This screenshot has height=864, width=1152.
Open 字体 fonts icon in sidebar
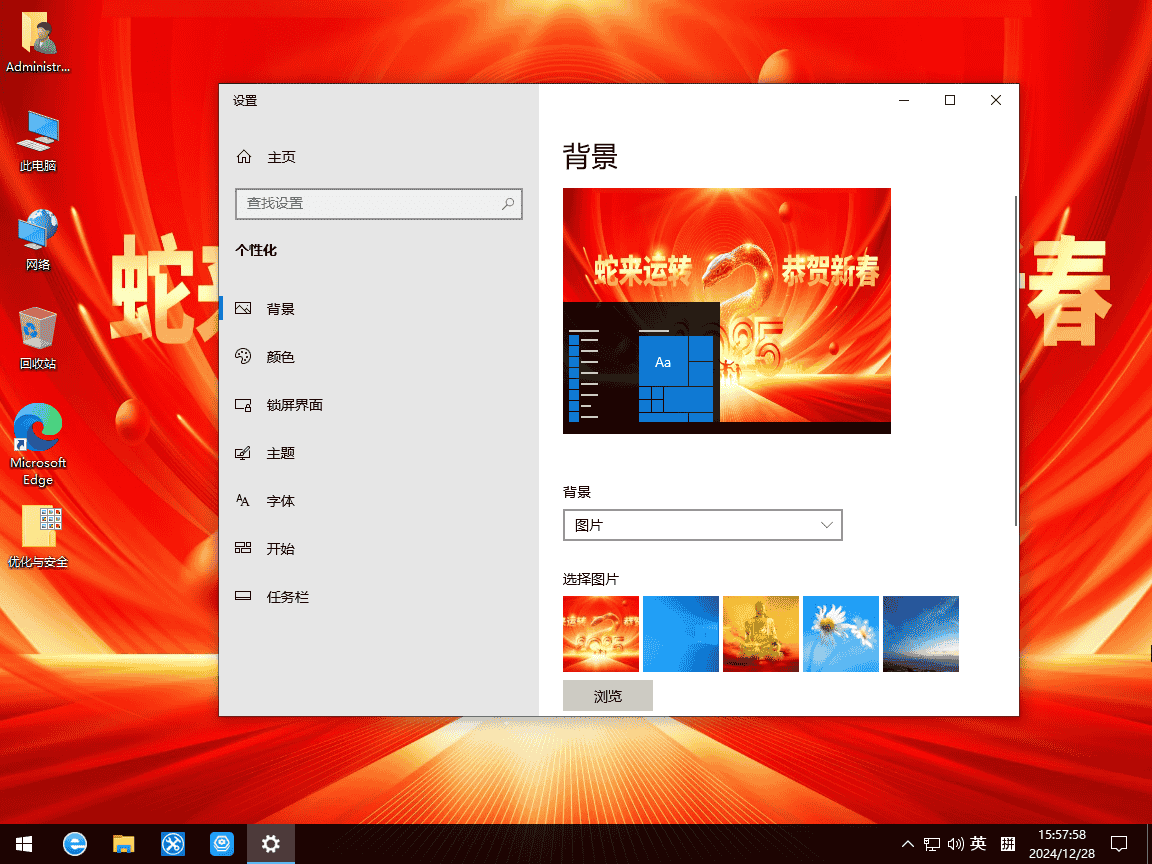243,500
